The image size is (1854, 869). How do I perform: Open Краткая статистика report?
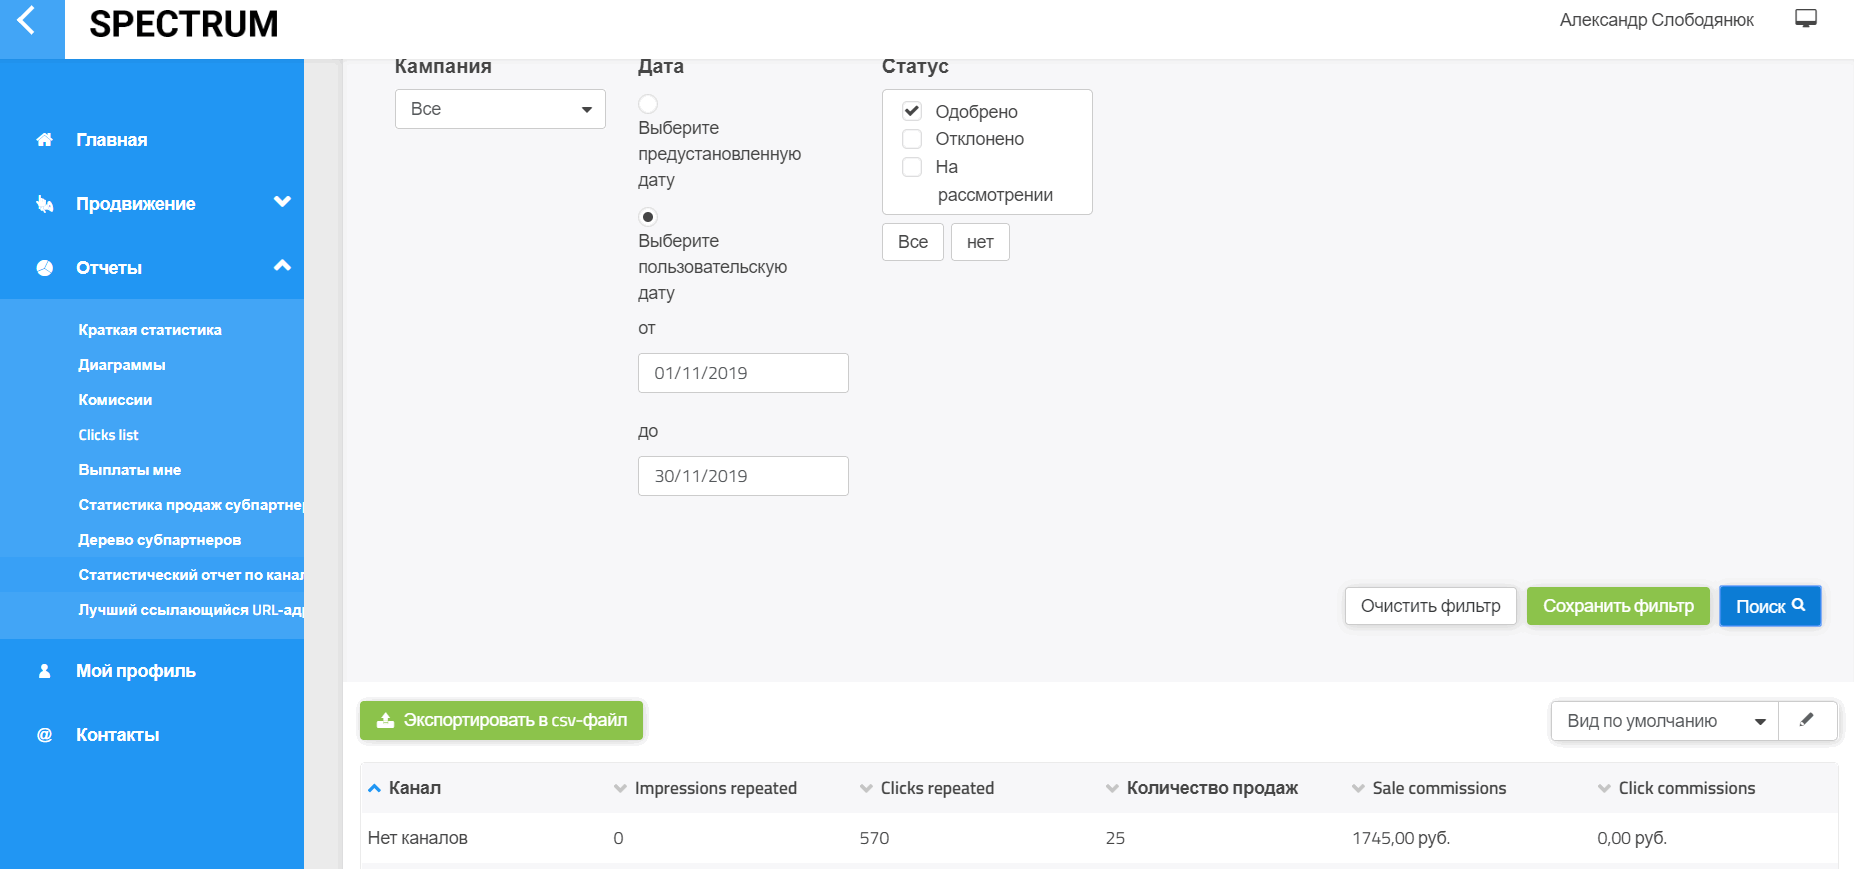tap(150, 330)
